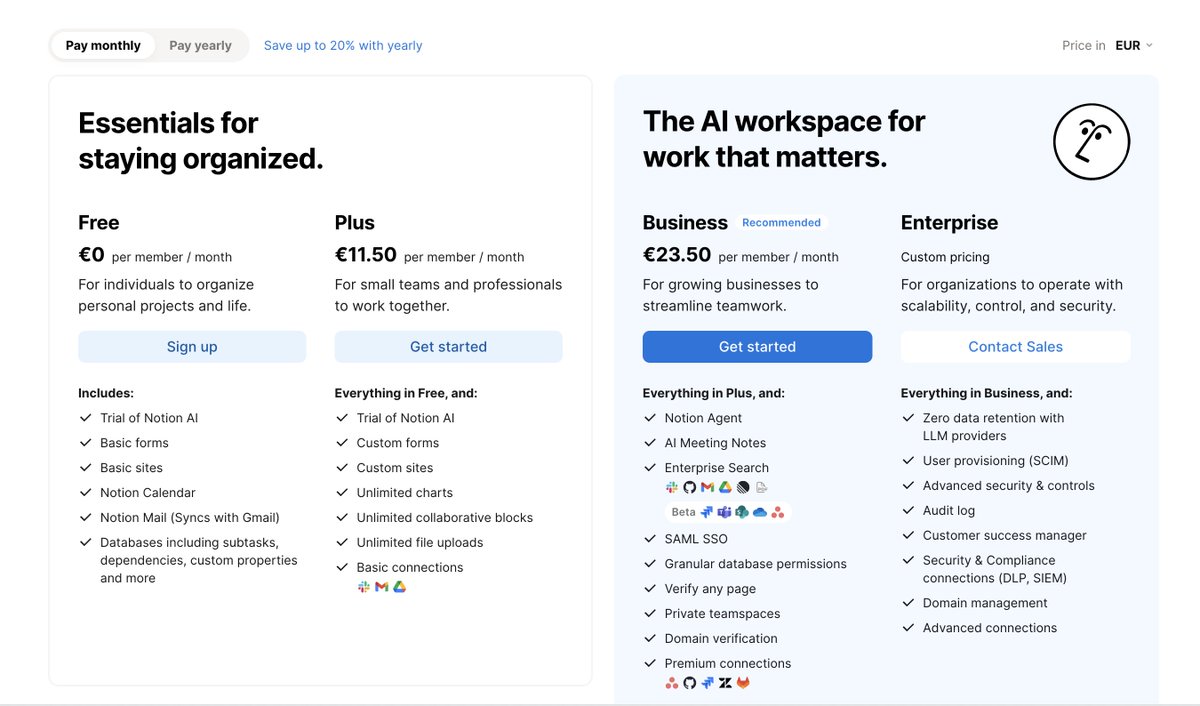Viewport: 1200px width, 706px height.
Task: Click the GitHub icon under Premium connections
Action: 690,683
